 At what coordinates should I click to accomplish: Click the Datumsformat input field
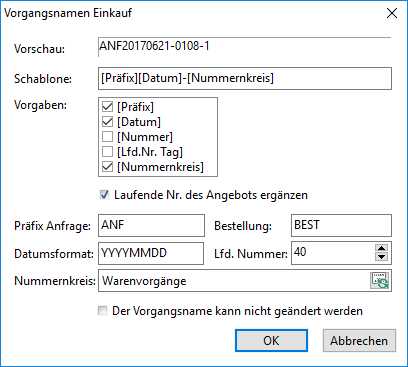151,253
